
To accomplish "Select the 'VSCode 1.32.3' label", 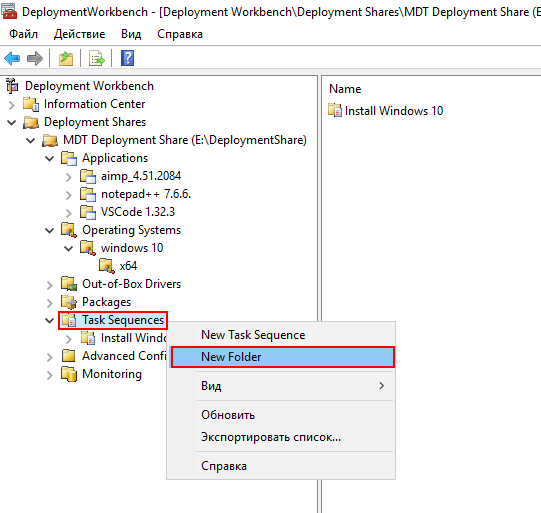I will tap(138, 212).
